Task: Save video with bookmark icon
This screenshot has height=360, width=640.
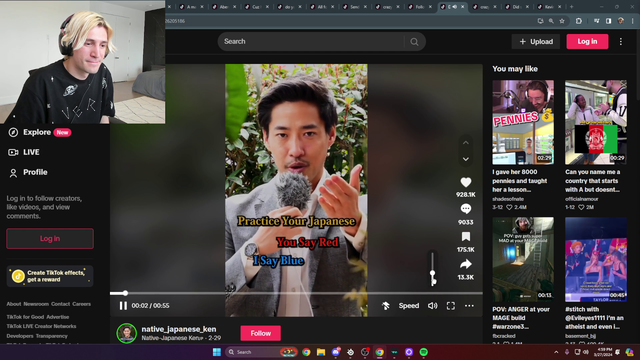Action: click(x=466, y=236)
